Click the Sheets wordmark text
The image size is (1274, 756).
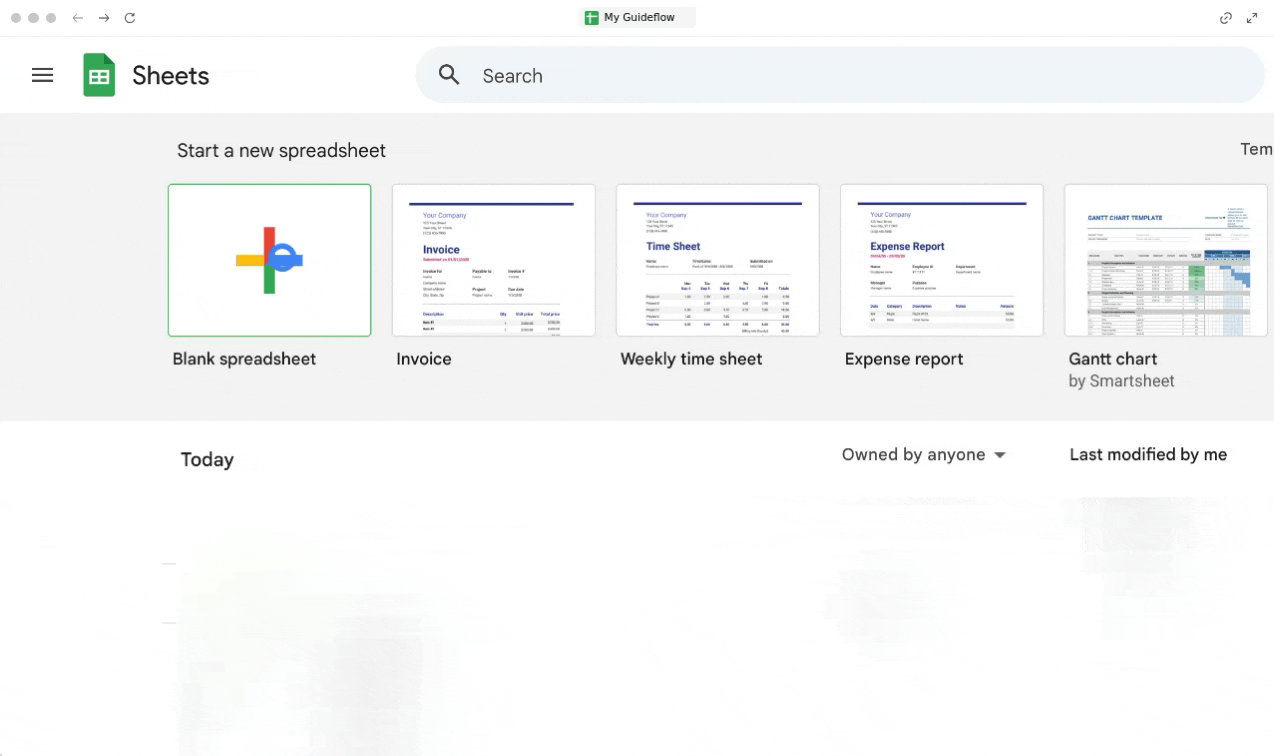tap(171, 76)
